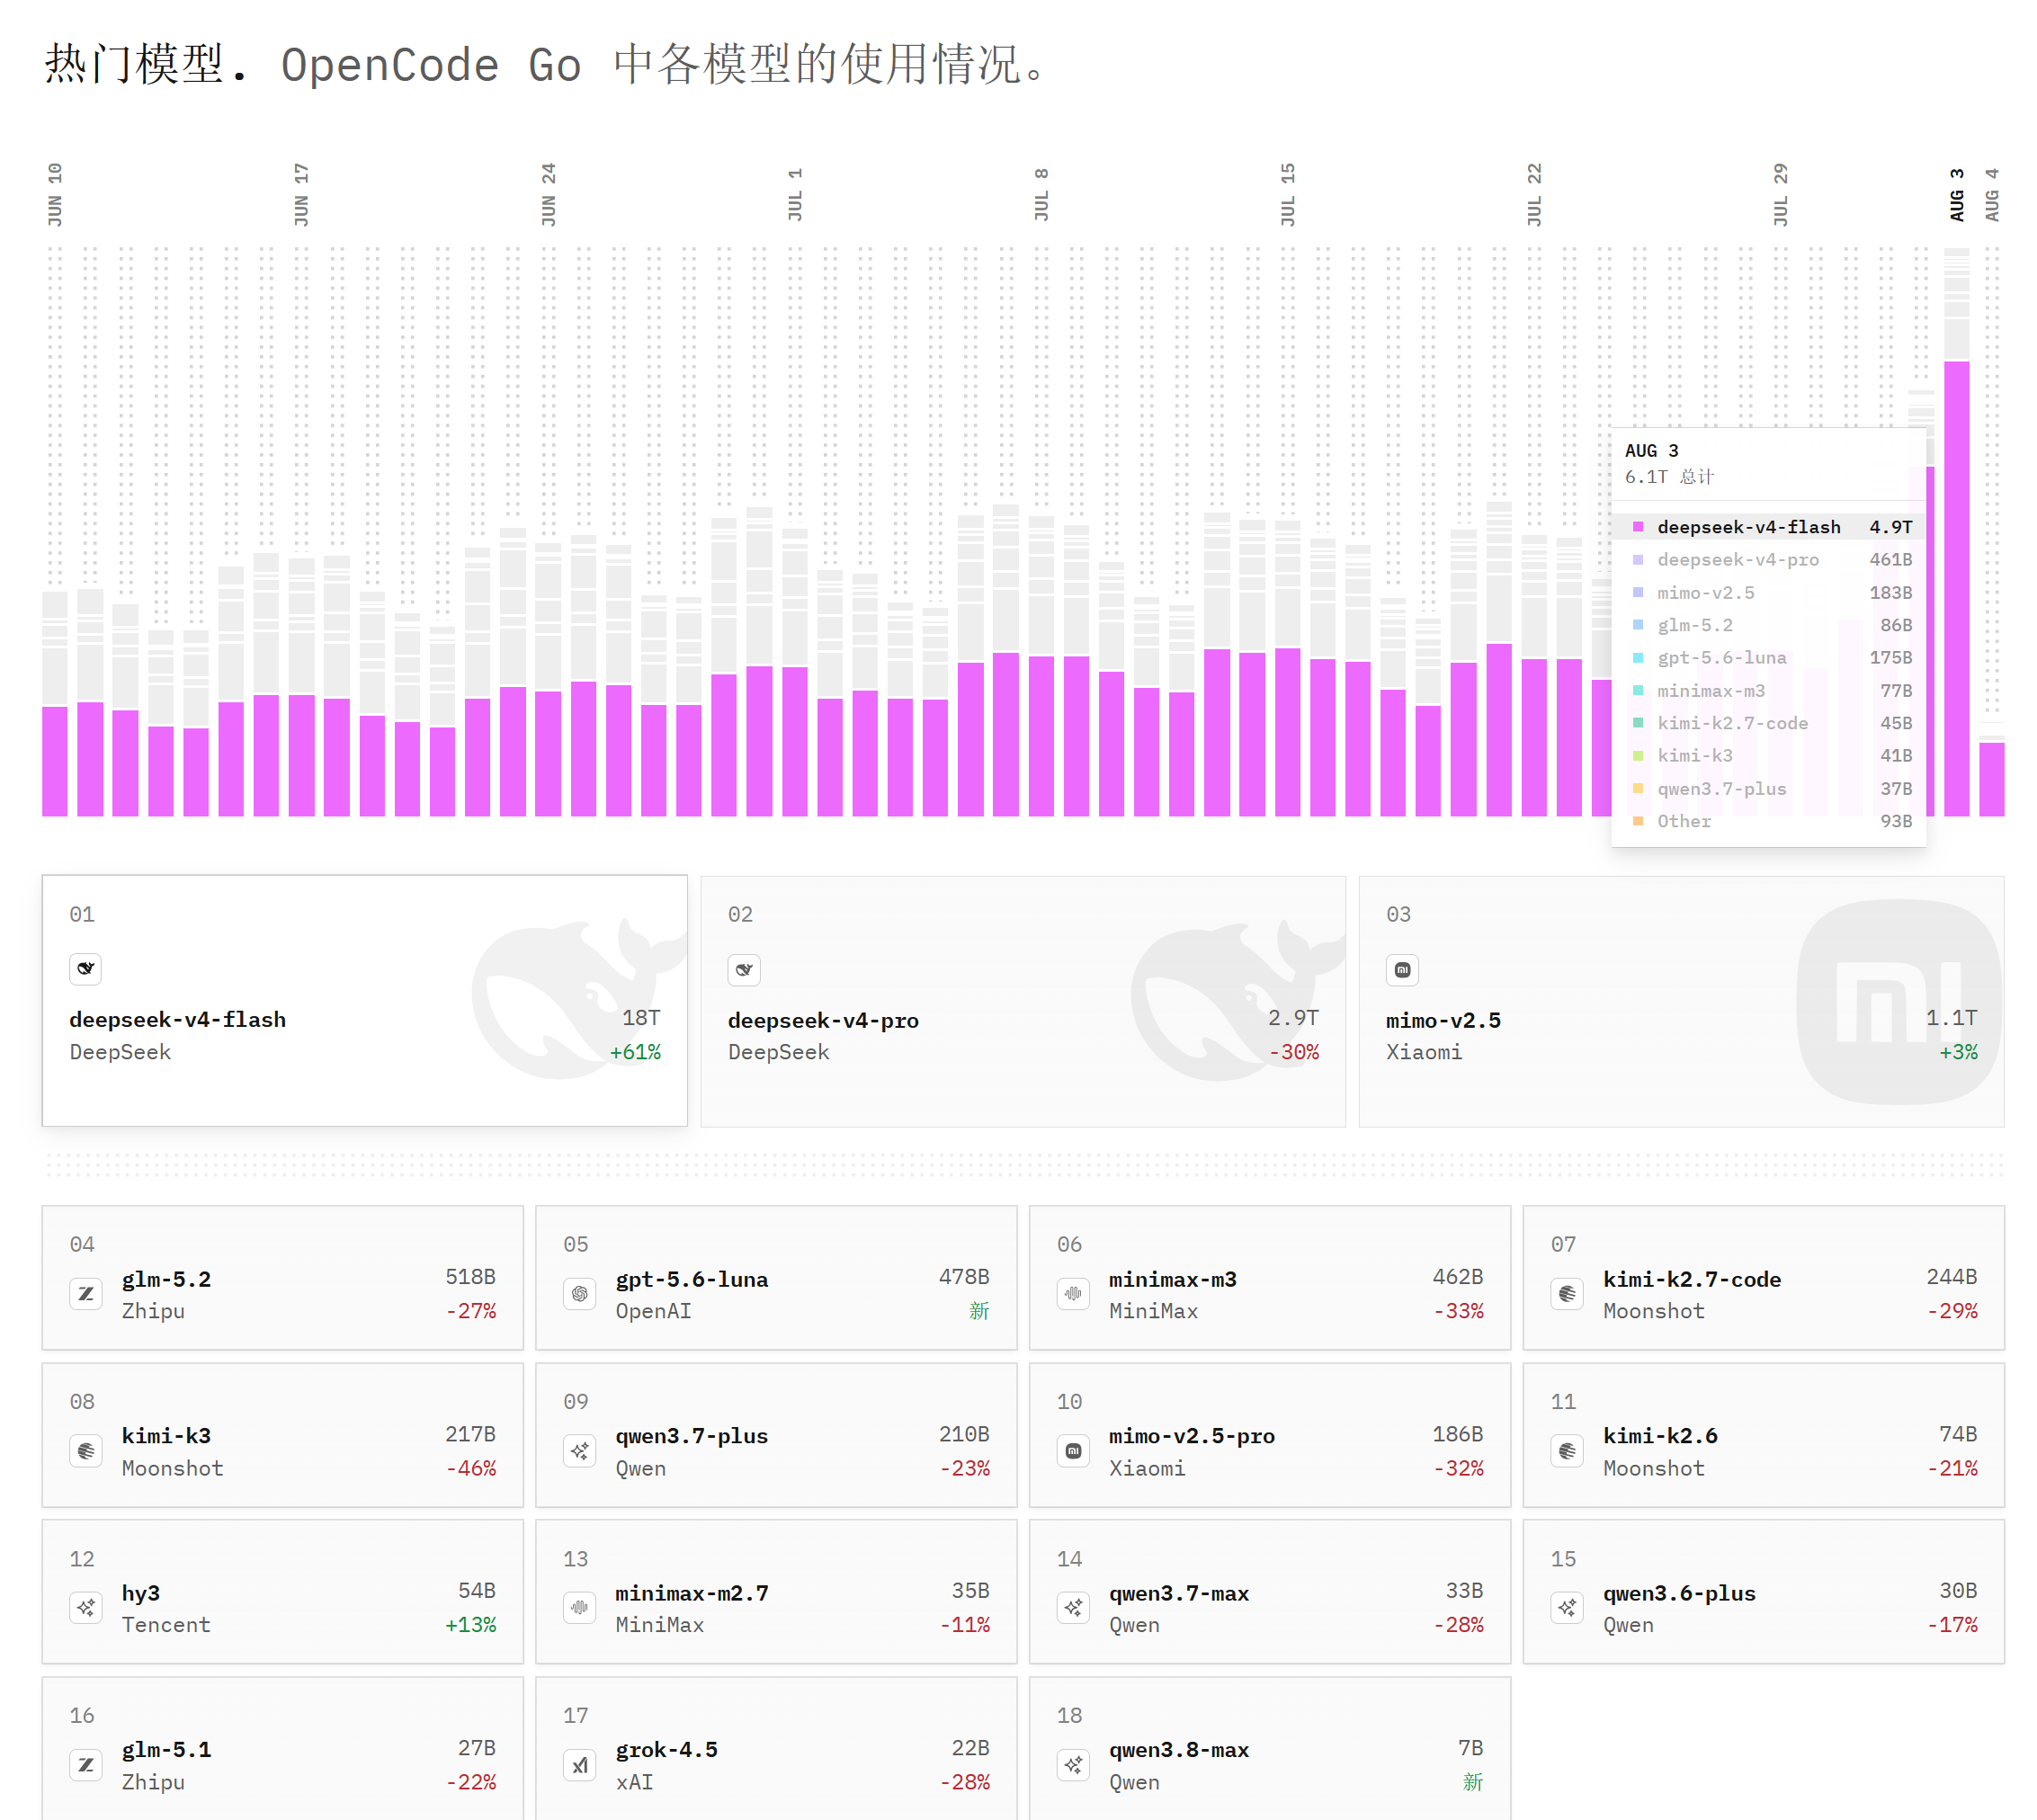Click the Zhipu icon beside glm-5.1

click(86, 1765)
